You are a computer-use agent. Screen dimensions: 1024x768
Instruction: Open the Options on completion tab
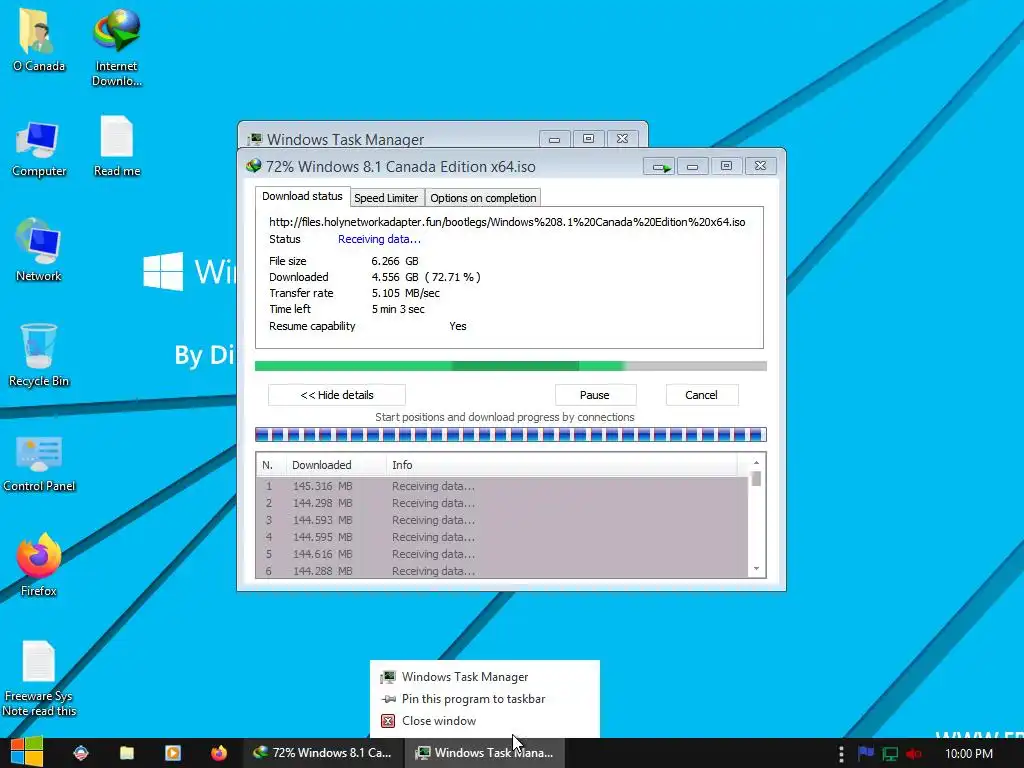pos(483,198)
